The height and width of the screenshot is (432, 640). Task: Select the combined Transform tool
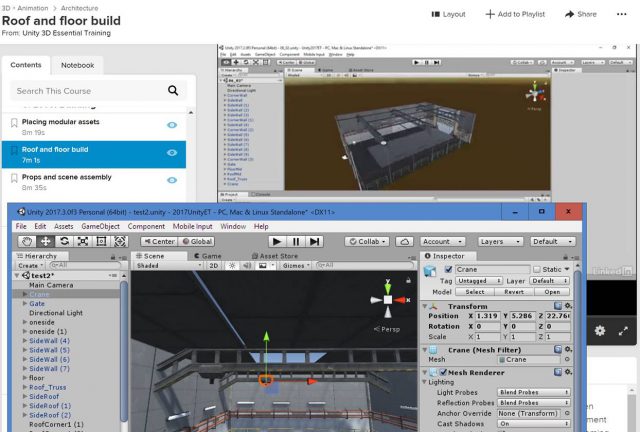pyautogui.click(x=120, y=242)
